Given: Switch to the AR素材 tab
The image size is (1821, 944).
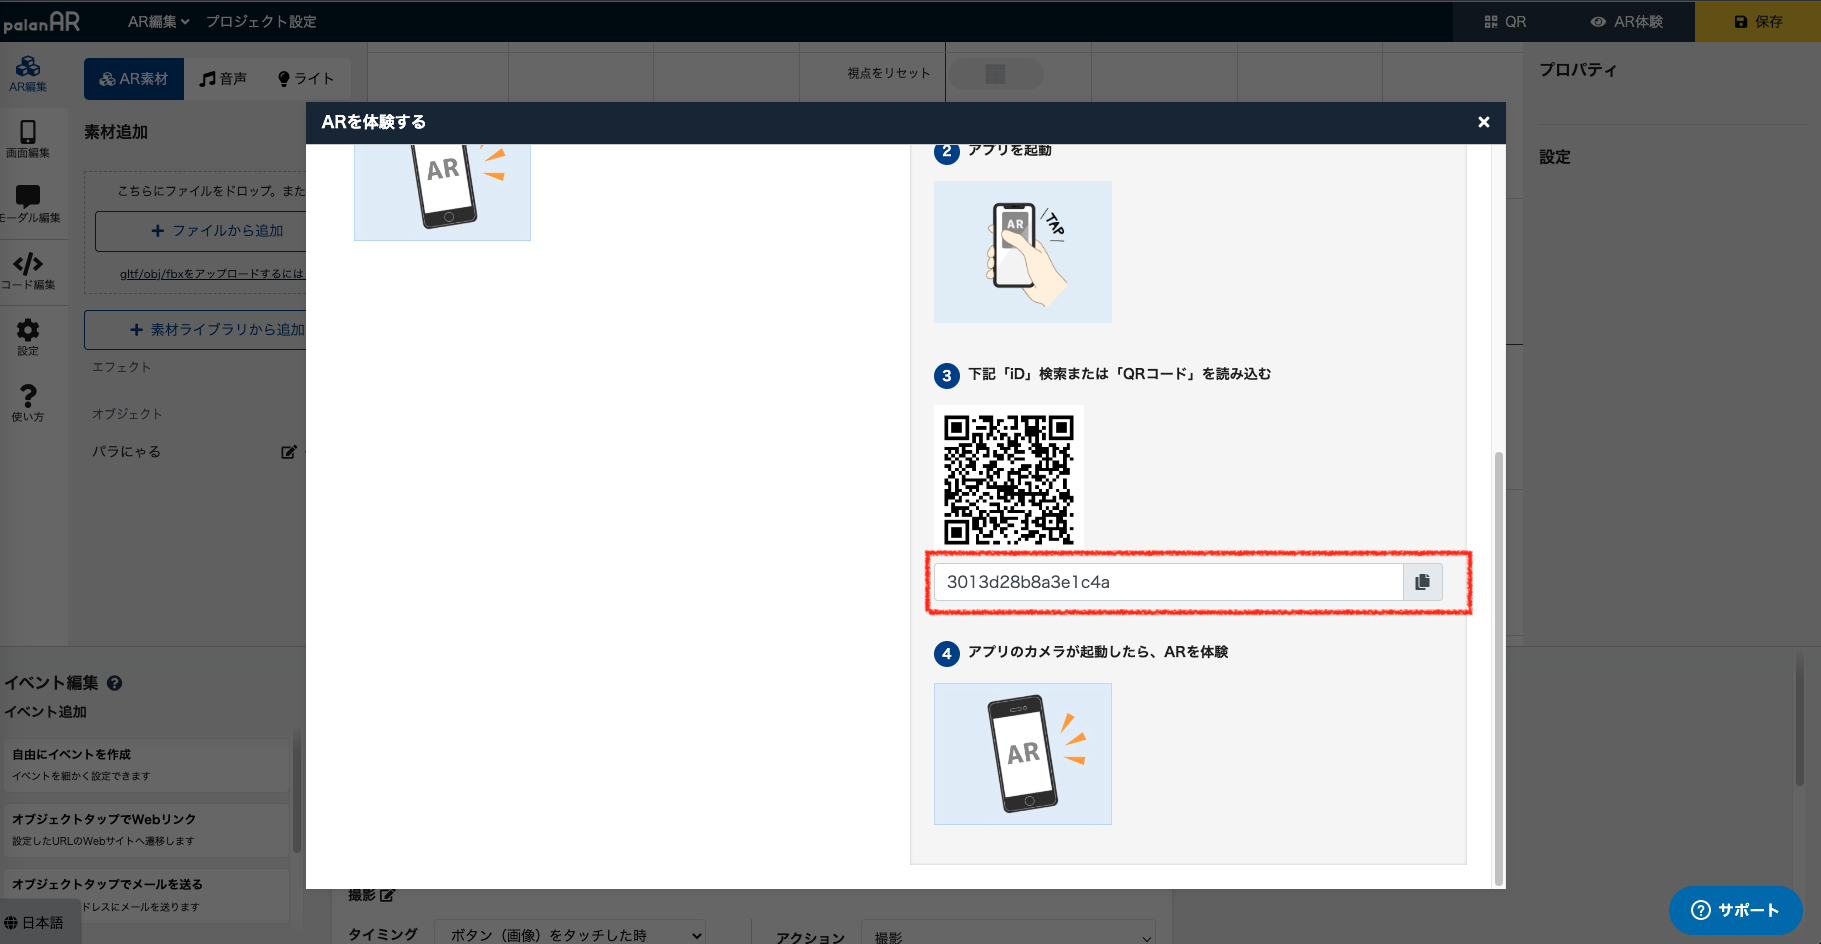Looking at the screenshot, I should [x=134, y=79].
